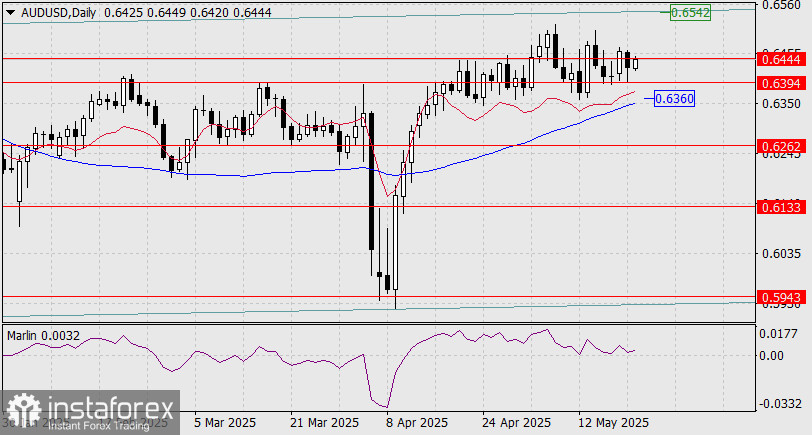Select the 0.6394 red level label

click(781, 83)
